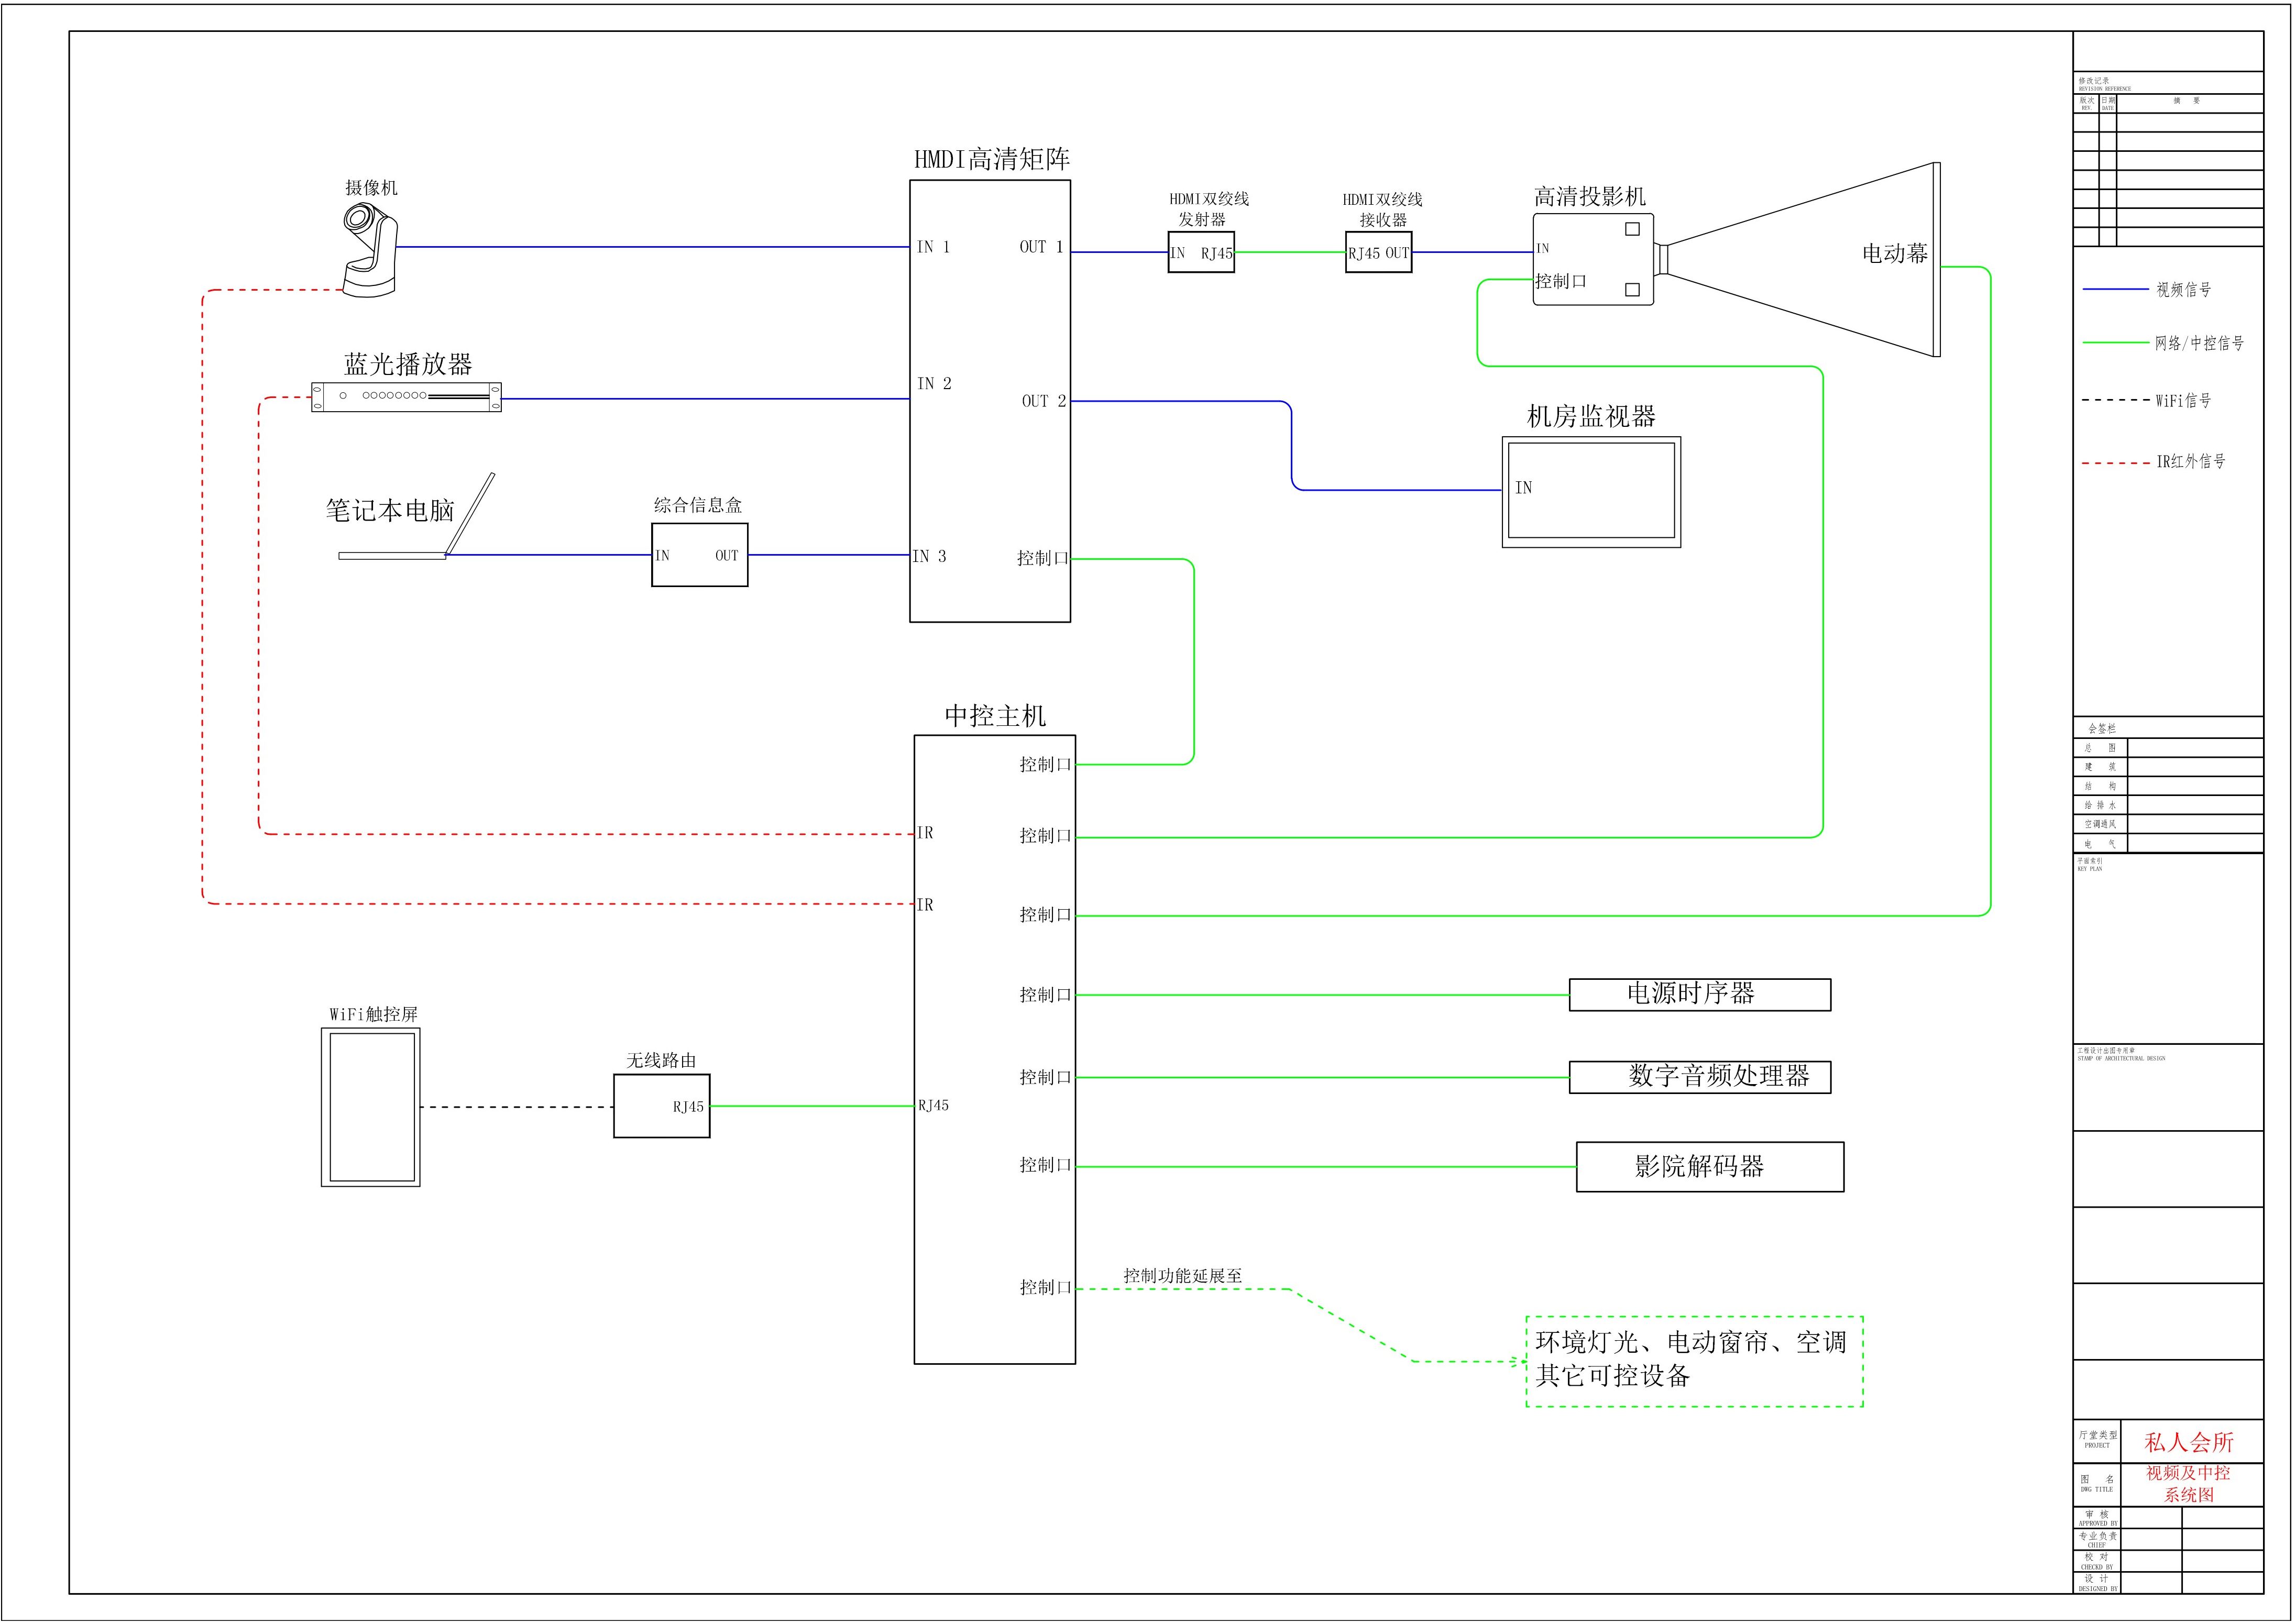Image resolution: width=2296 pixels, height=1623 pixels.
Task: Click the 控制口 wired to 电源时序器
Action: coord(1045,995)
